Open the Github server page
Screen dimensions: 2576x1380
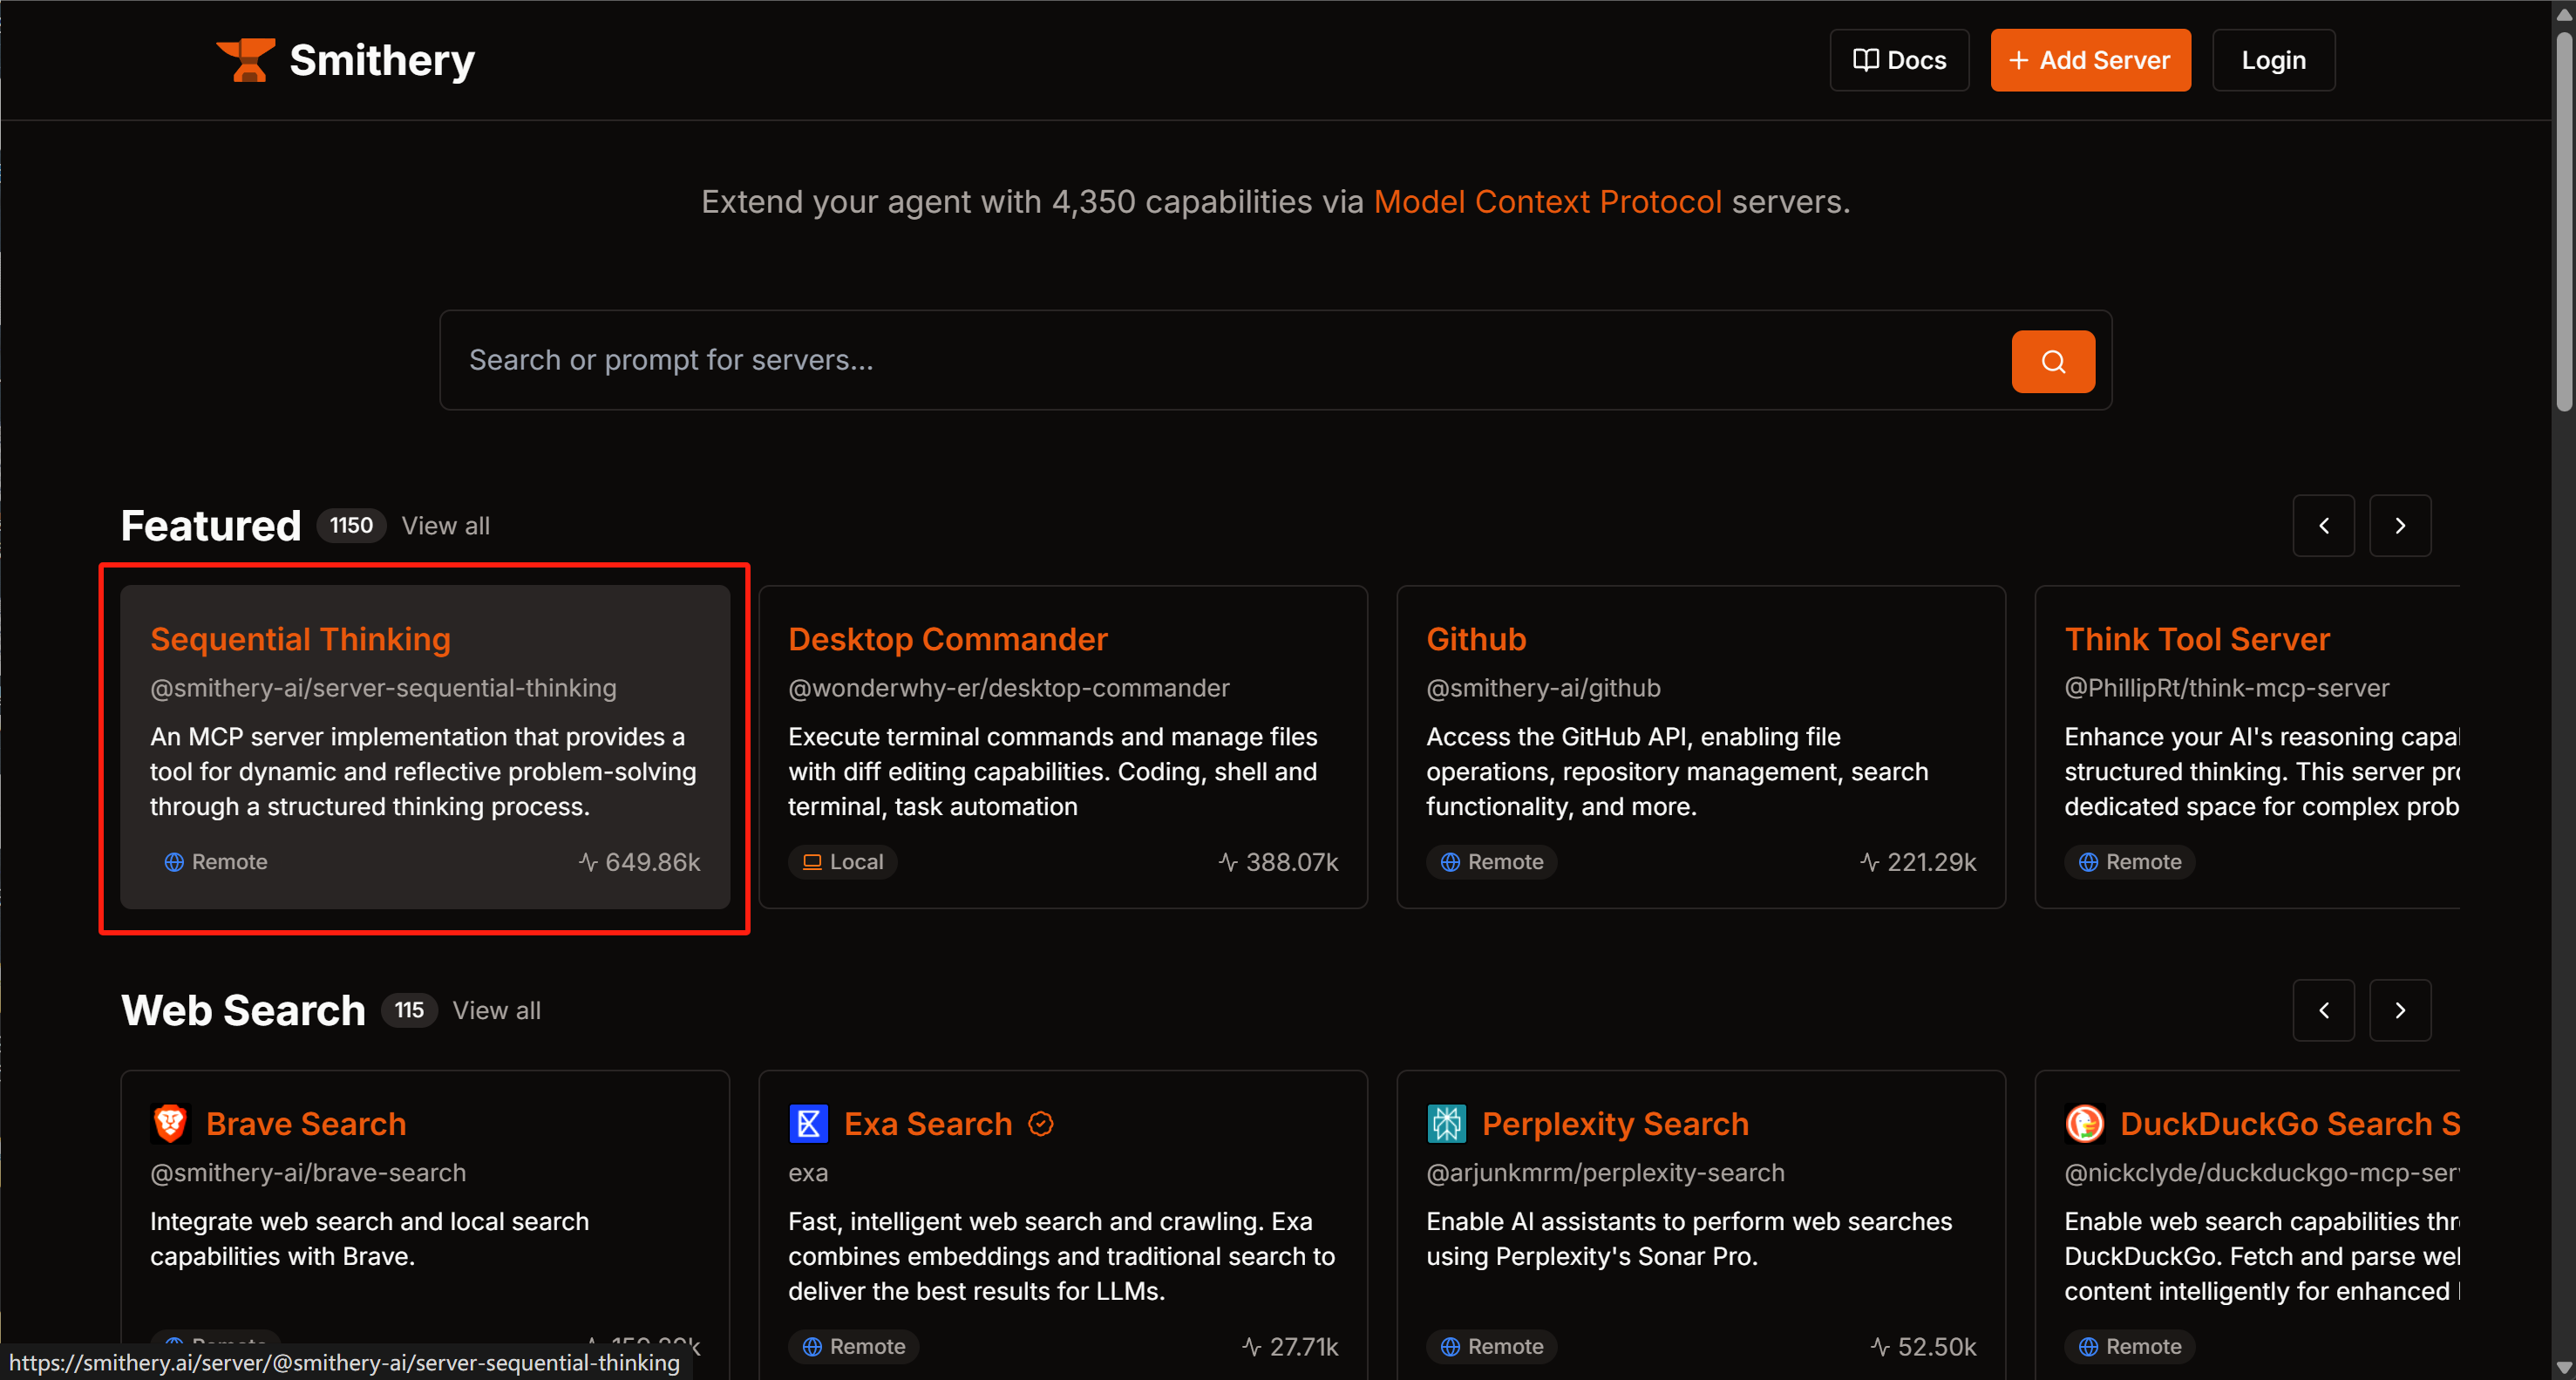tap(1476, 639)
